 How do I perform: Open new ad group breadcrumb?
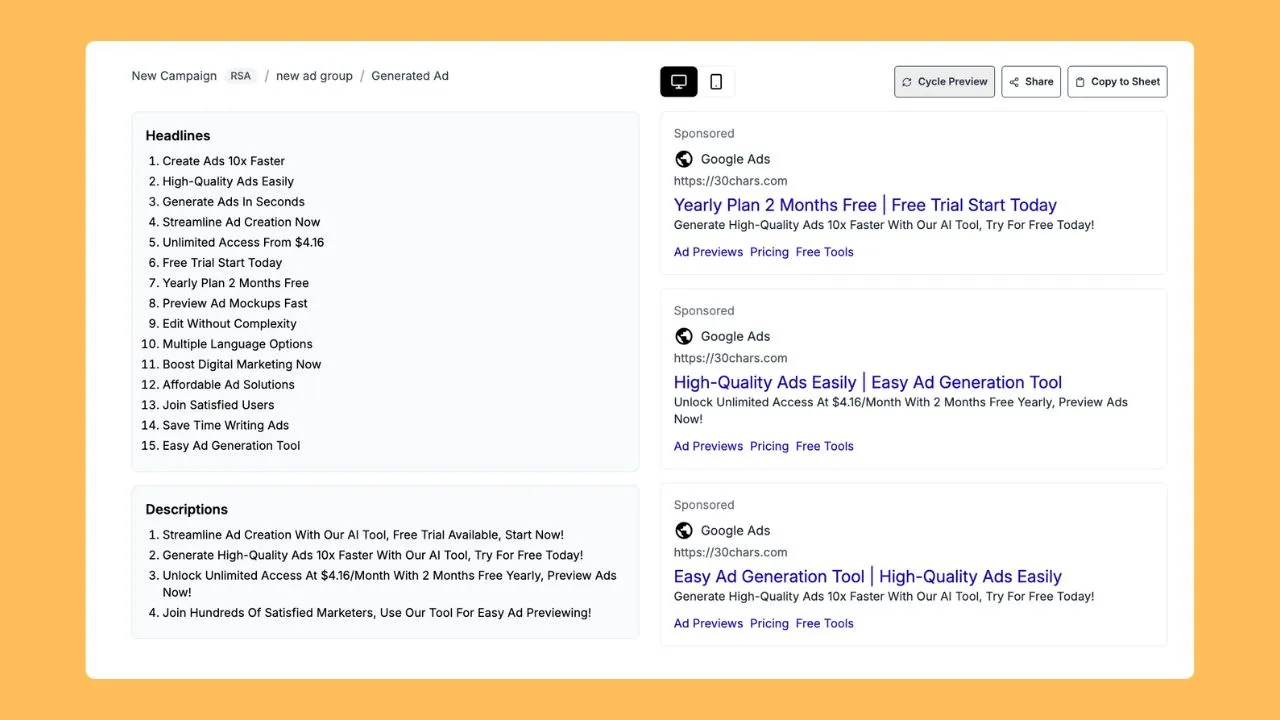coord(314,76)
